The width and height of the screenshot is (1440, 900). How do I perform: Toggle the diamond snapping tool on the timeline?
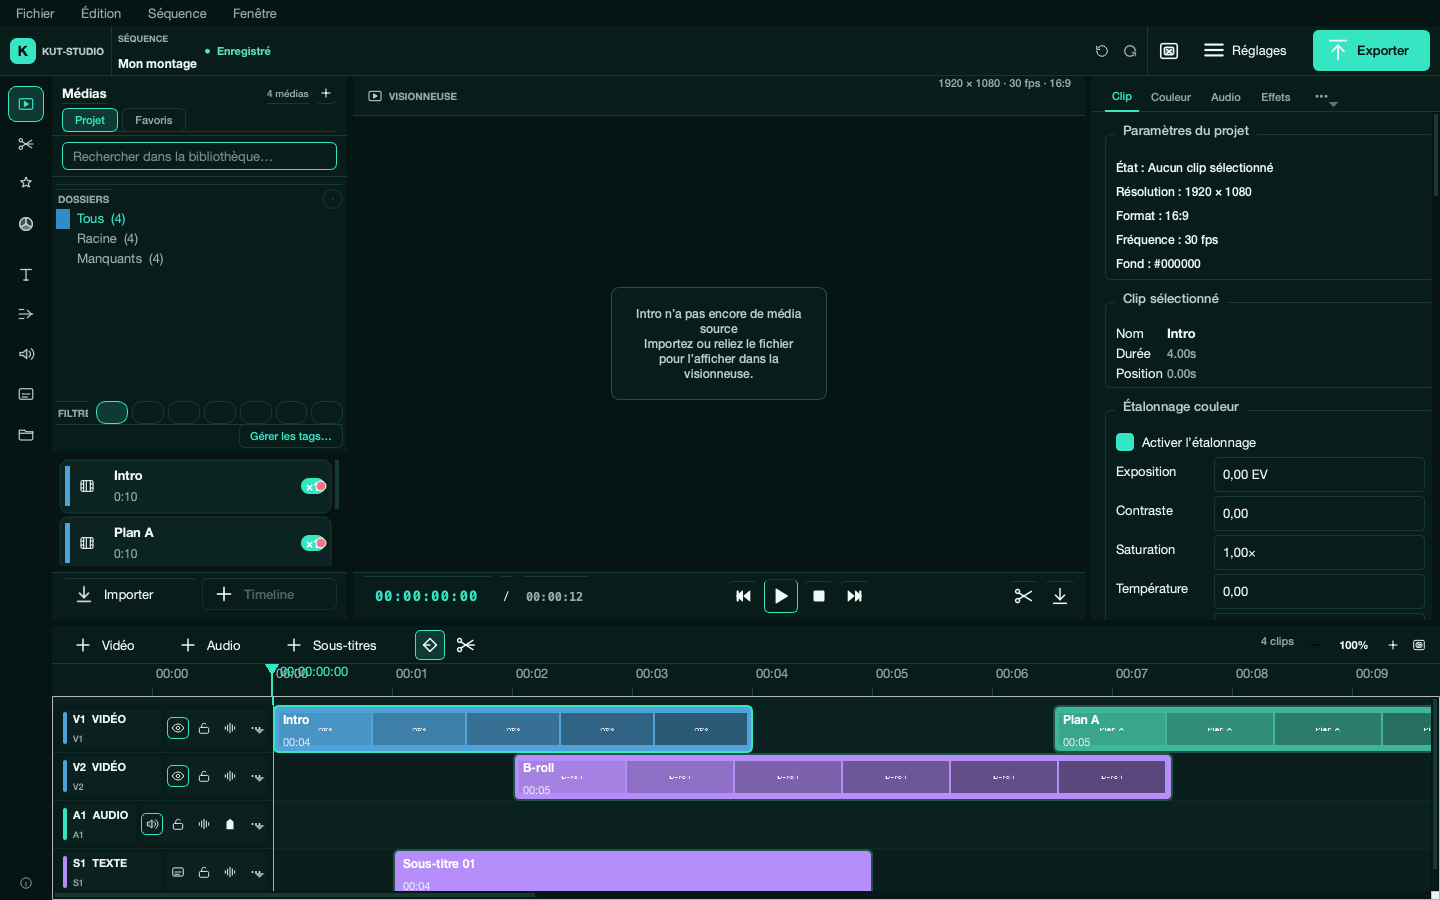coord(430,645)
